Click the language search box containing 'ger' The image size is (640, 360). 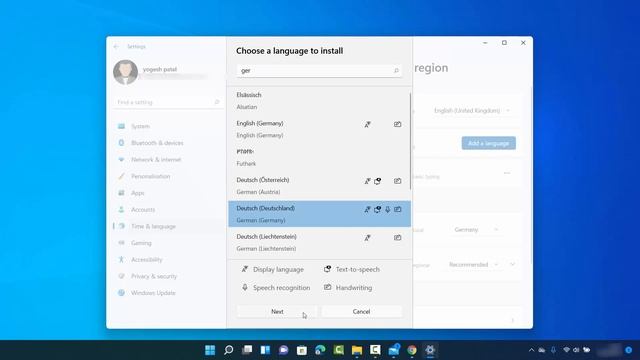tap(319, 71)
